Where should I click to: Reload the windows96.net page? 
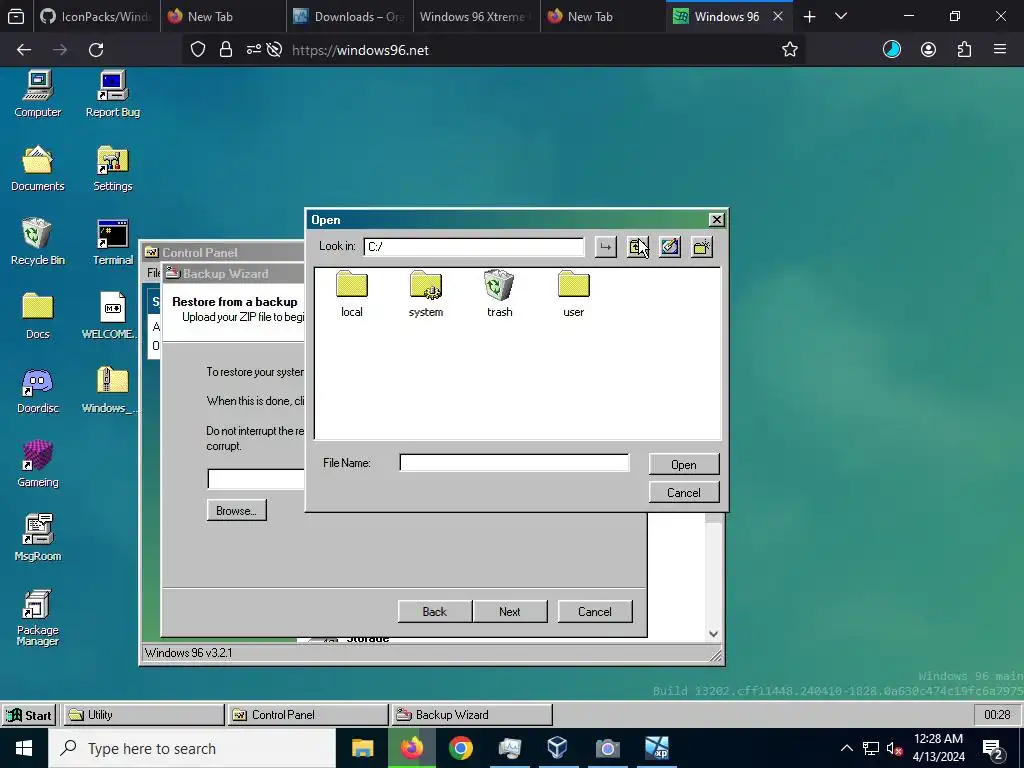click(96, 50)
